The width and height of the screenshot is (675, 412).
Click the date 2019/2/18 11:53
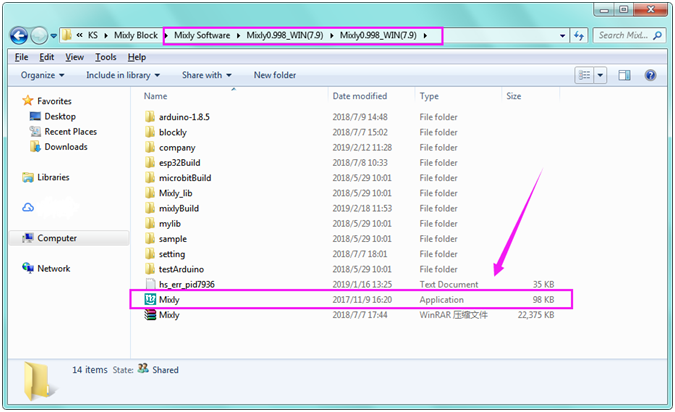point(362,208)
